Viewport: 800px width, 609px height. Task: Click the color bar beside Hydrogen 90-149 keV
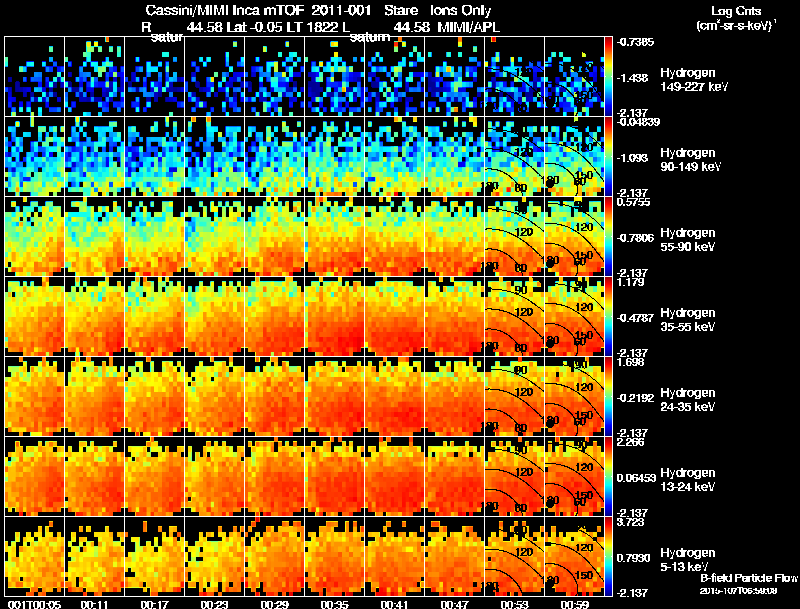point(608,157)
